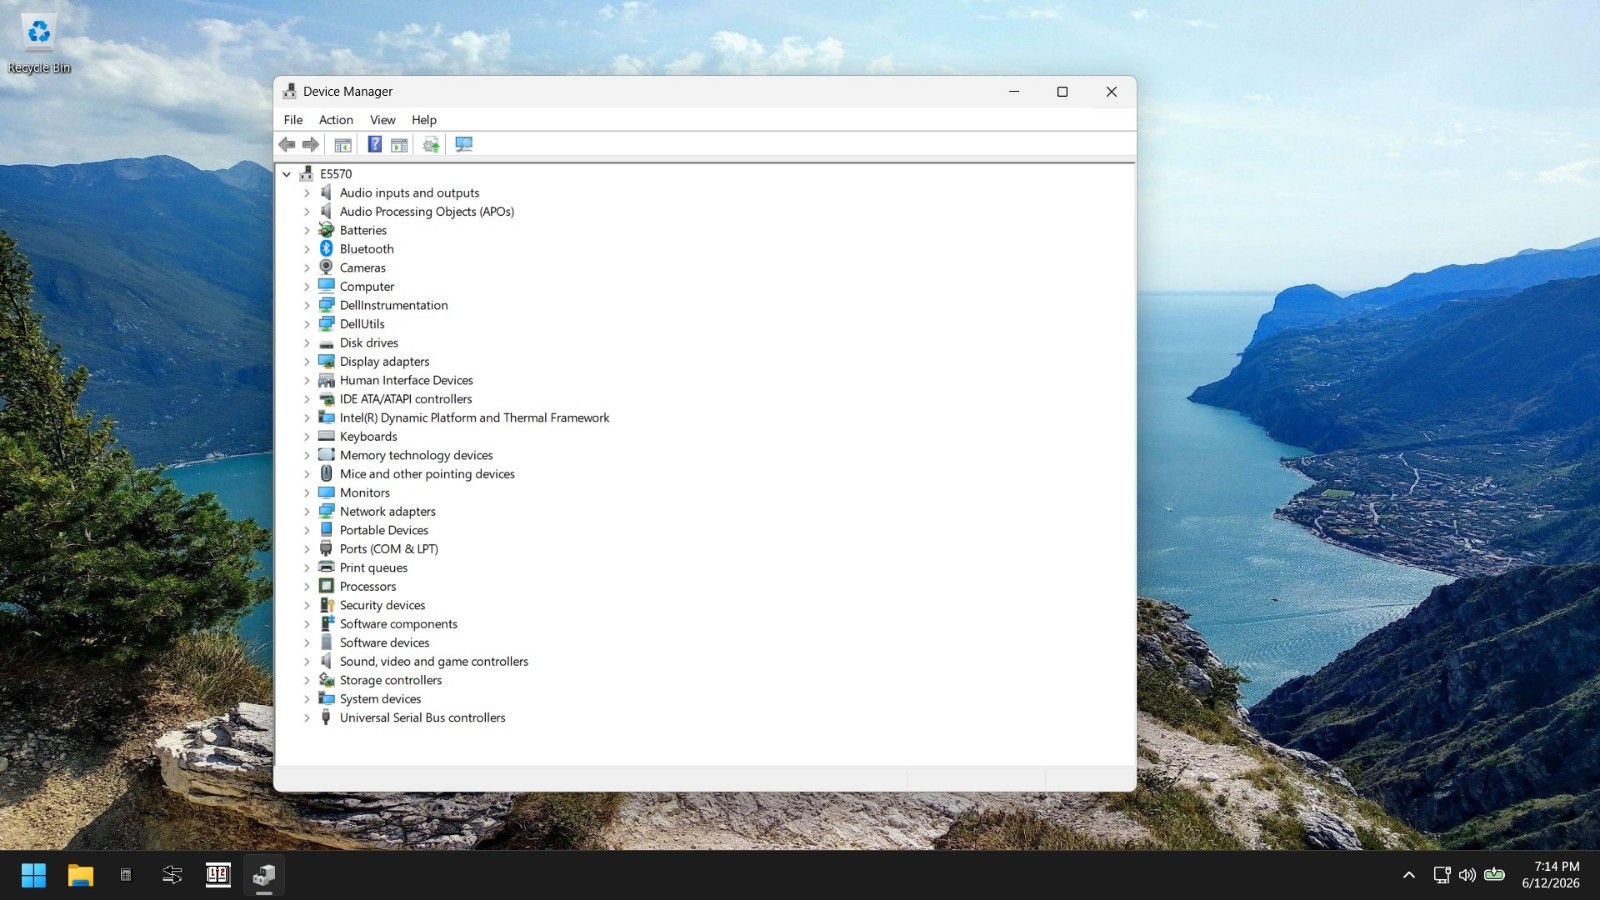Click the Back arrow in the toolbar
The image size is (1600, 900).
[287, 145]
